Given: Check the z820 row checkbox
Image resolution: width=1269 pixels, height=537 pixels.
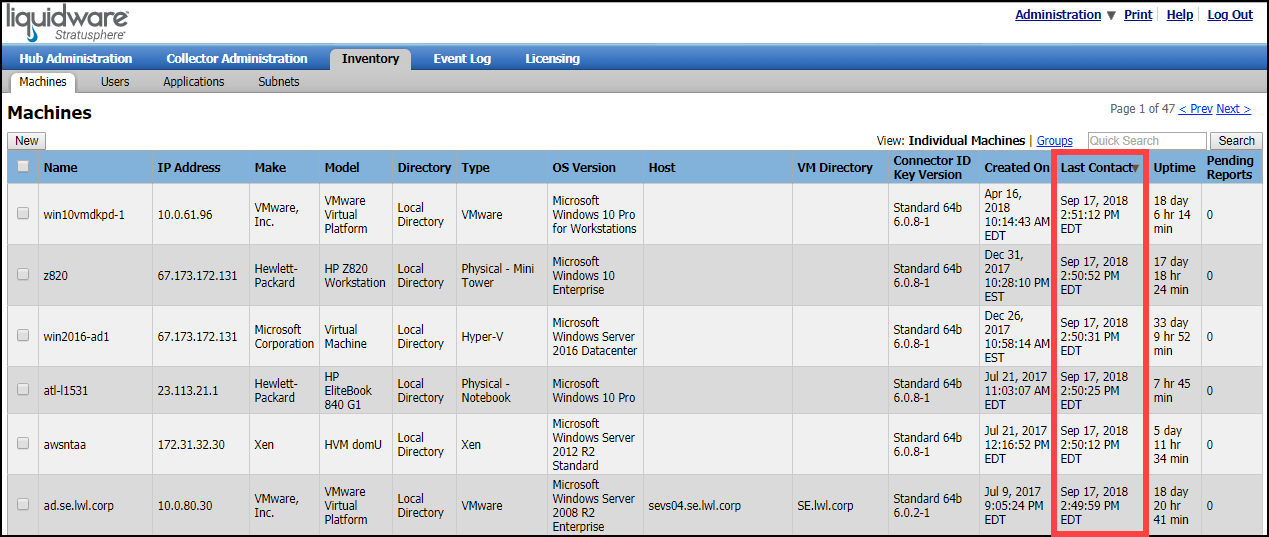Looking at the screenshot, I should 23,275.
